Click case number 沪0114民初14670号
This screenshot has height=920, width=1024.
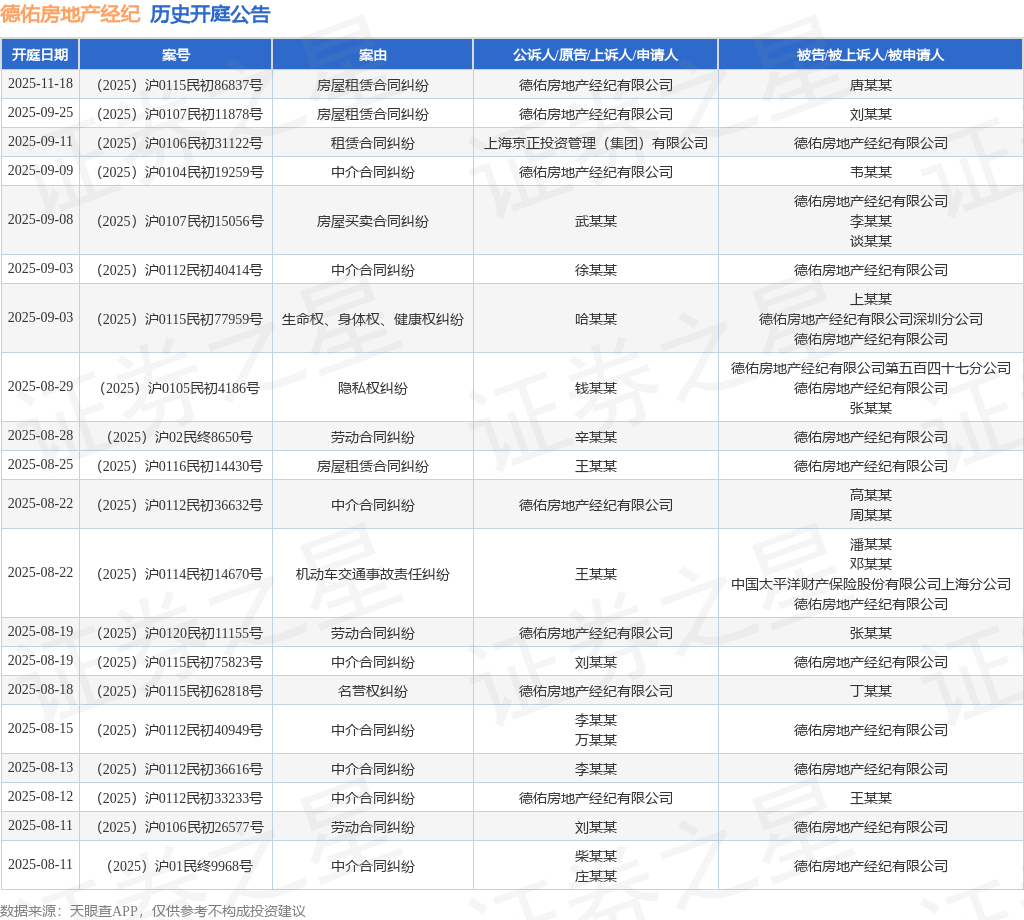pos(180,575)
